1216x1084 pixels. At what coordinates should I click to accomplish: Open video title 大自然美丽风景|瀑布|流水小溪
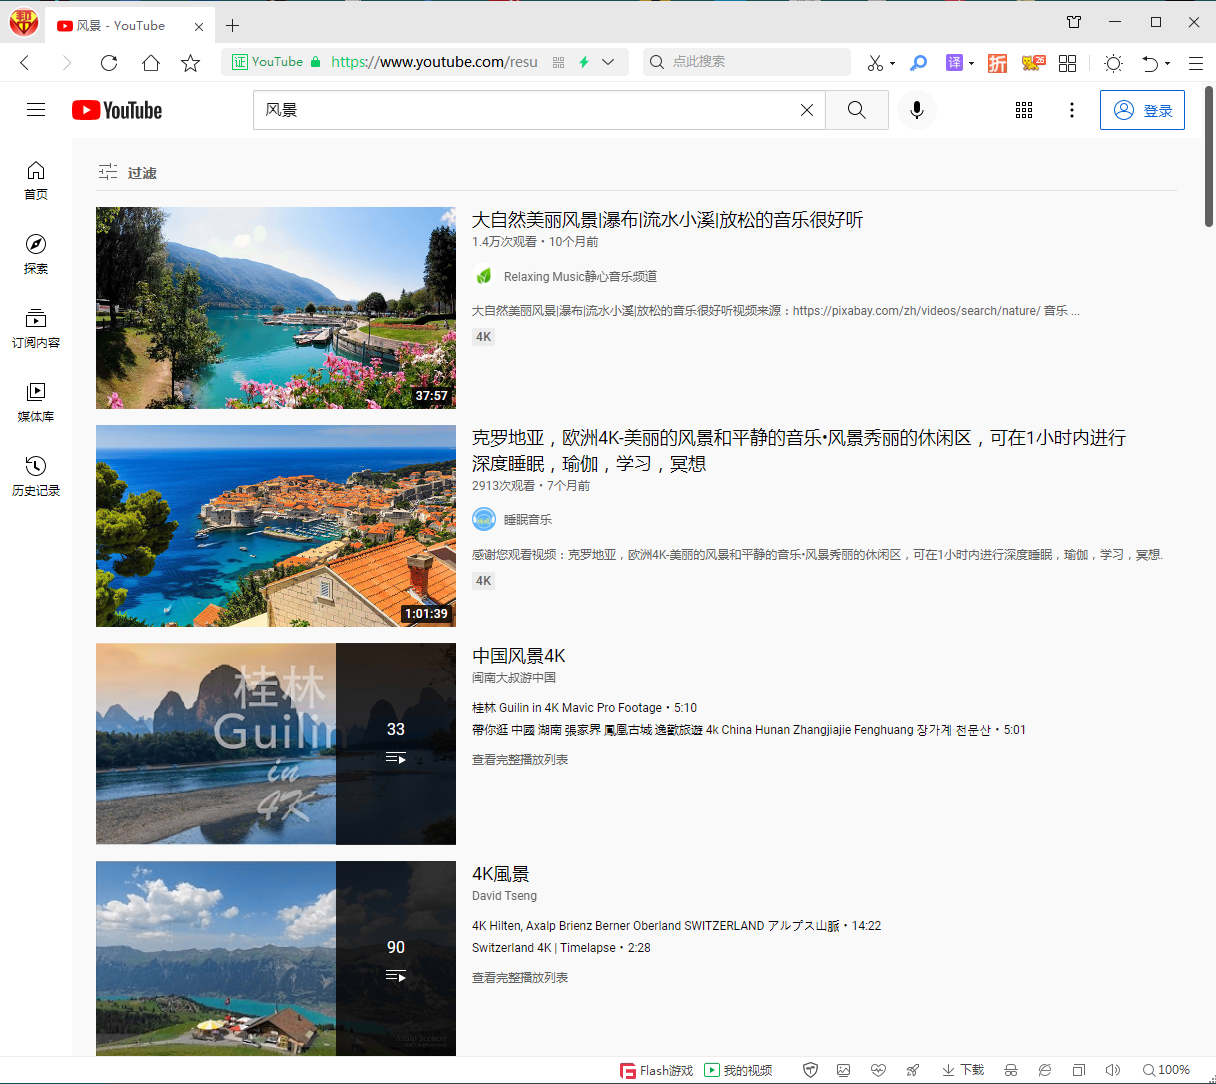click(x=668, y=220)
